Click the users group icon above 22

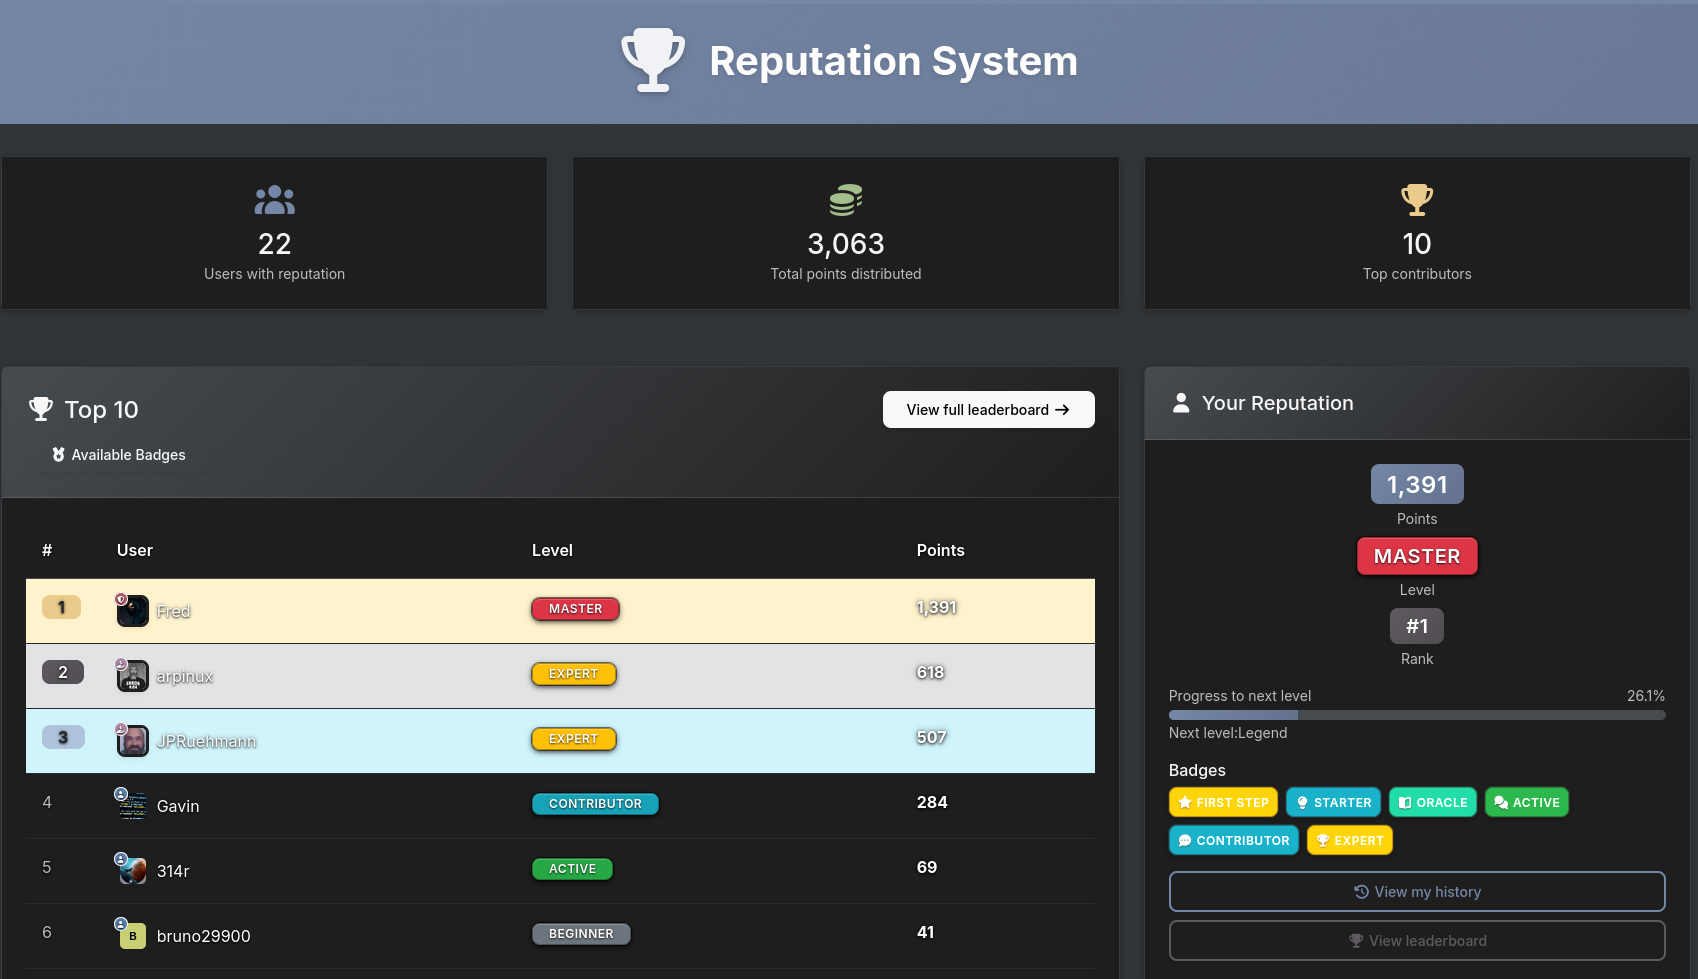coord(274,200)
